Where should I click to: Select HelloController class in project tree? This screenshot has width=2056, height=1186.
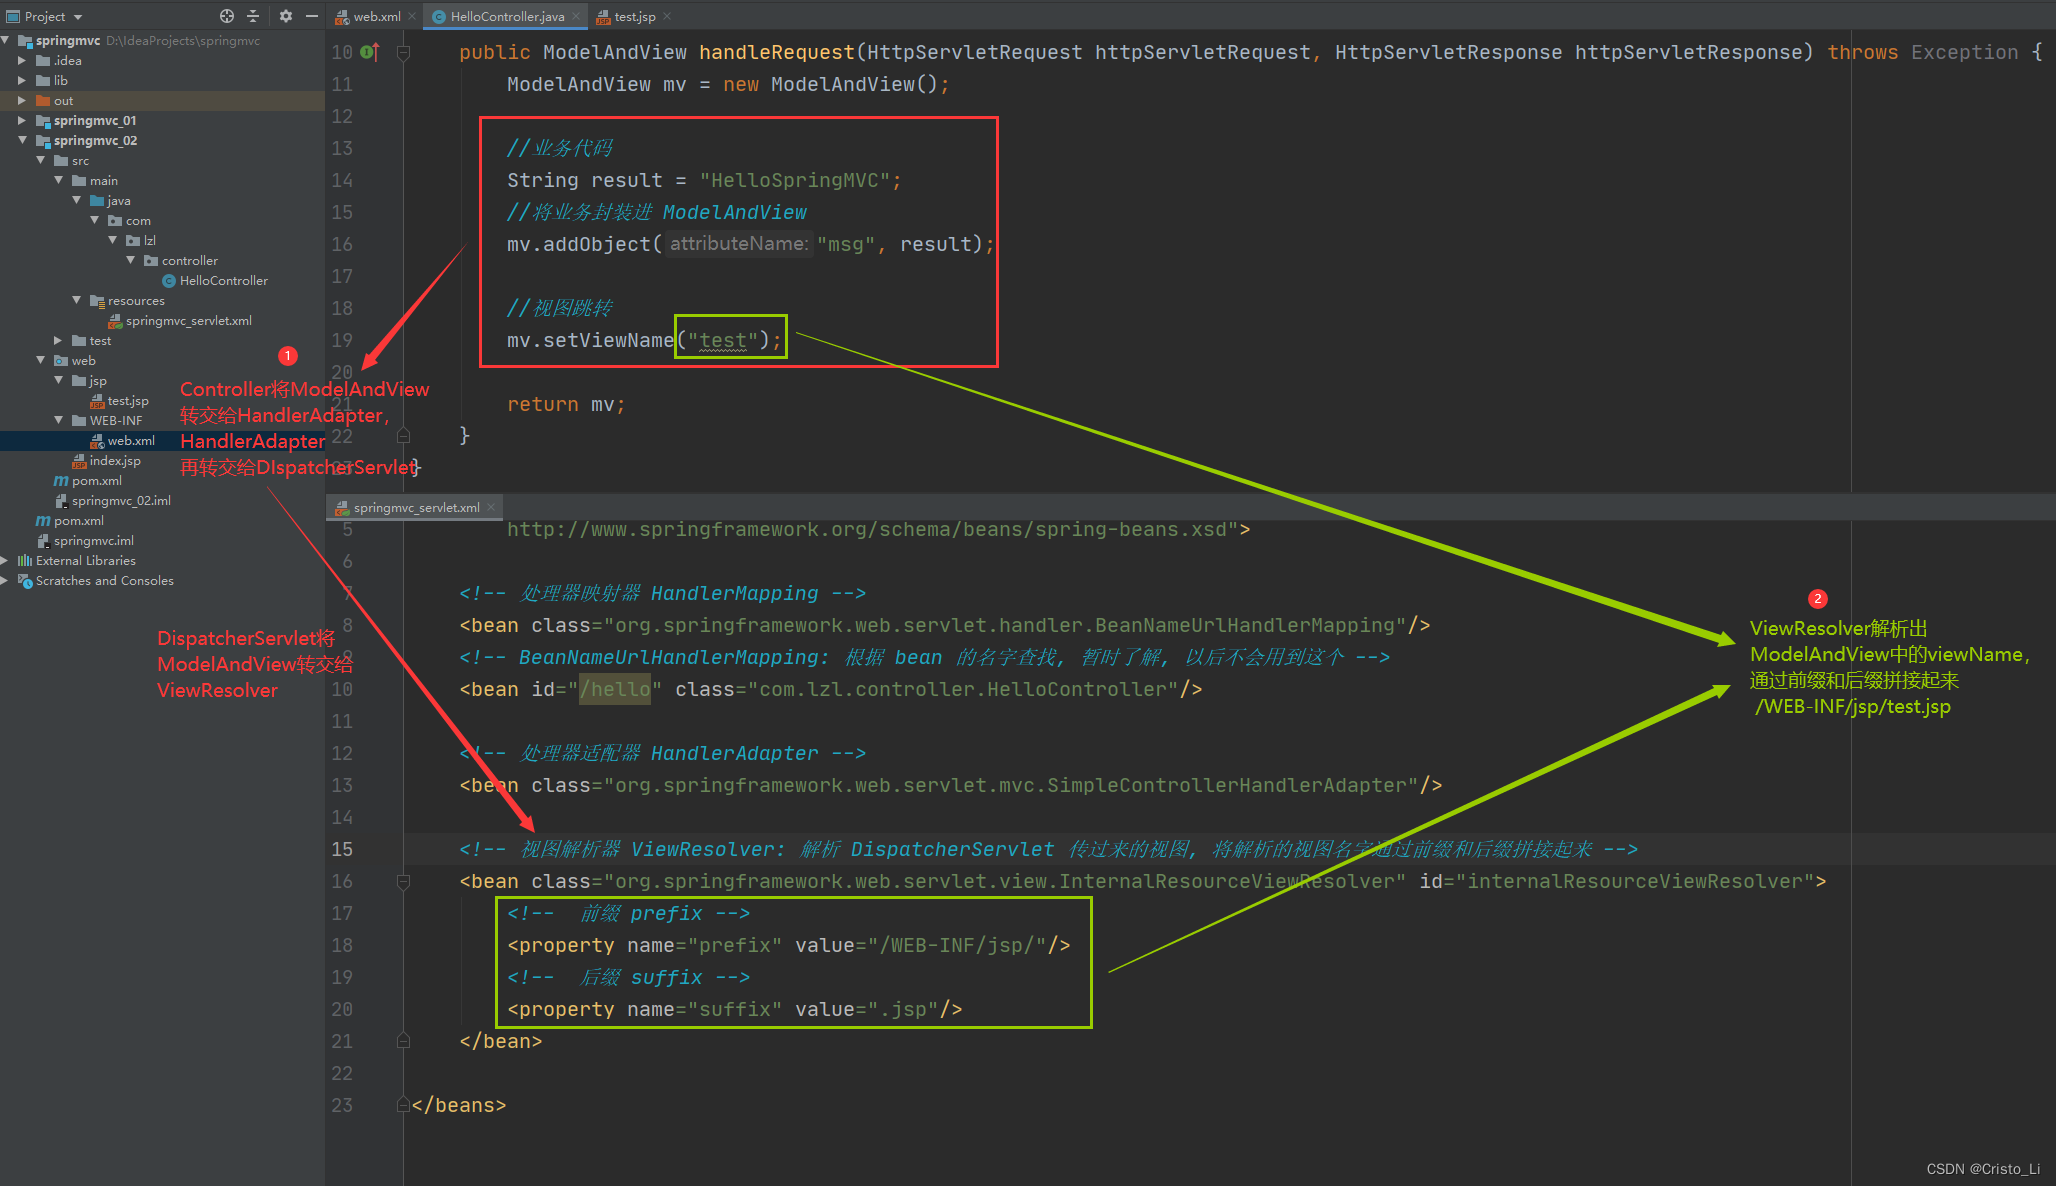click(224, 281)
